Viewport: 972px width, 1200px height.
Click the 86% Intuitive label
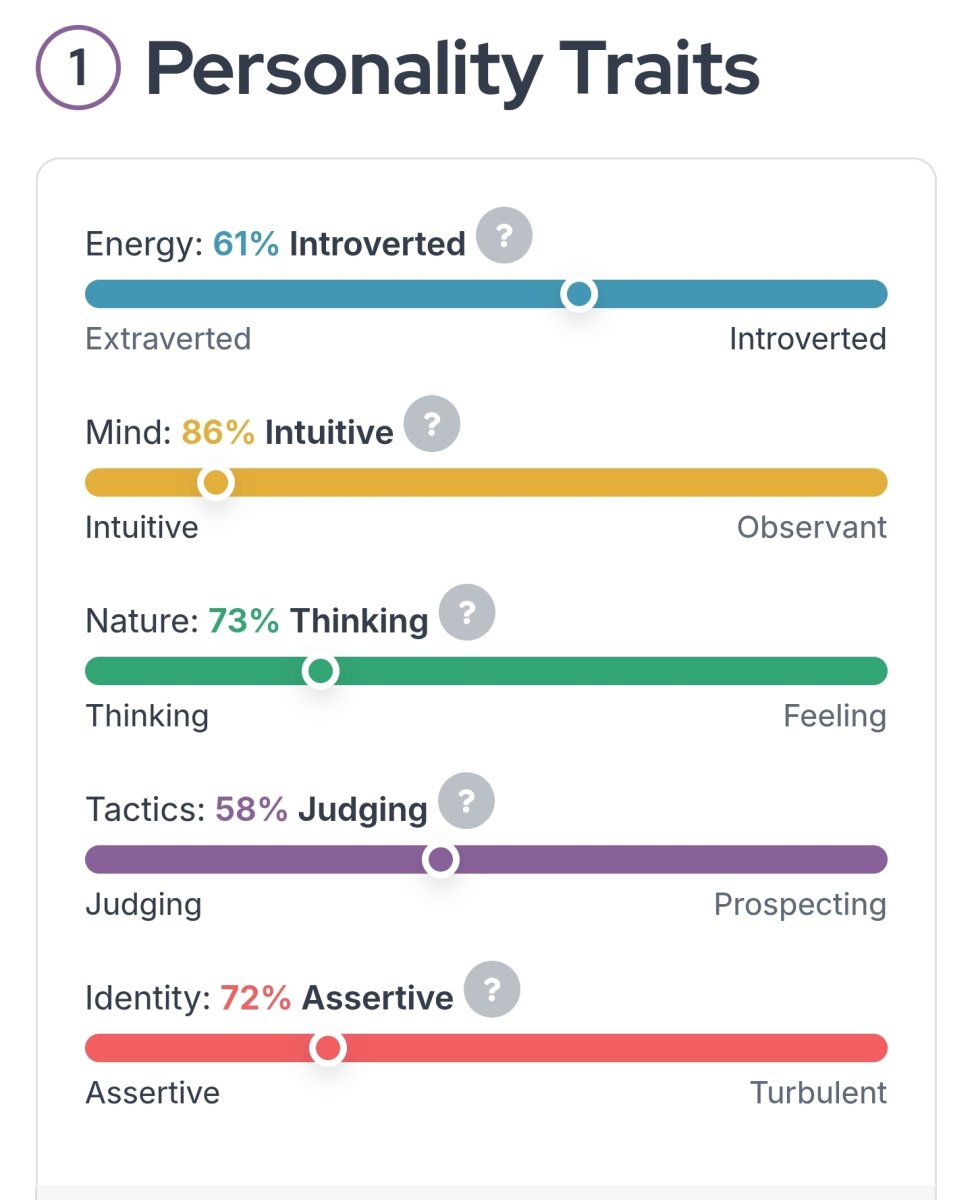288,432
